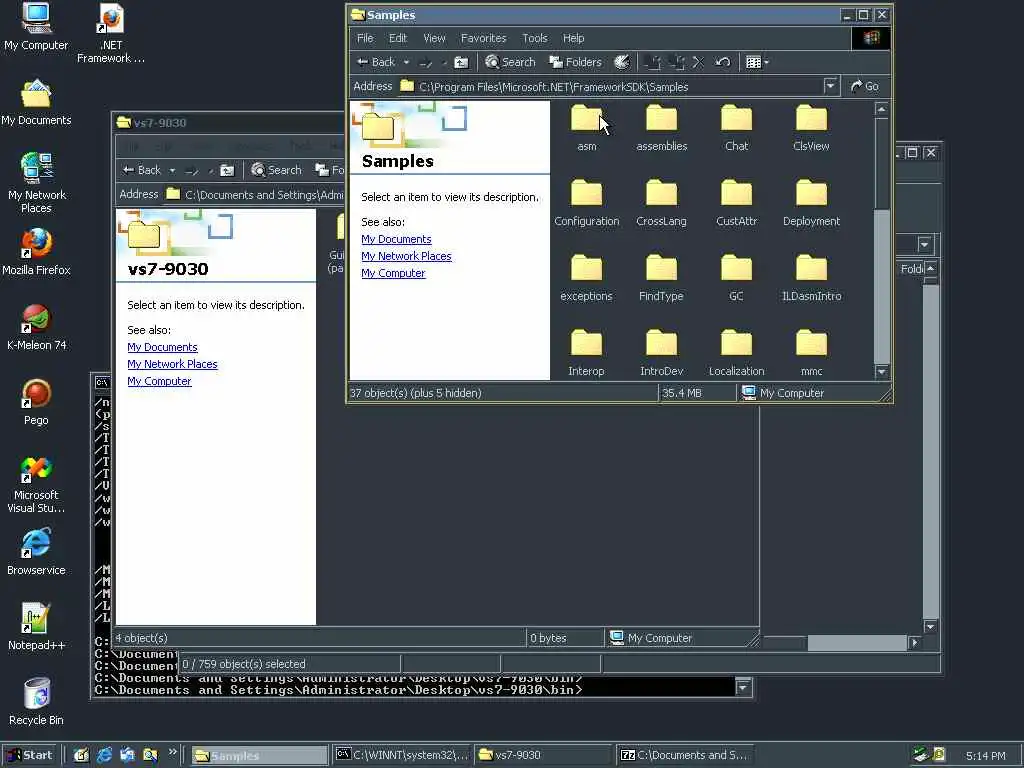Click the Start button
Image resolution: width=1024 pixels, height=768 pixels.
[29, 755]
